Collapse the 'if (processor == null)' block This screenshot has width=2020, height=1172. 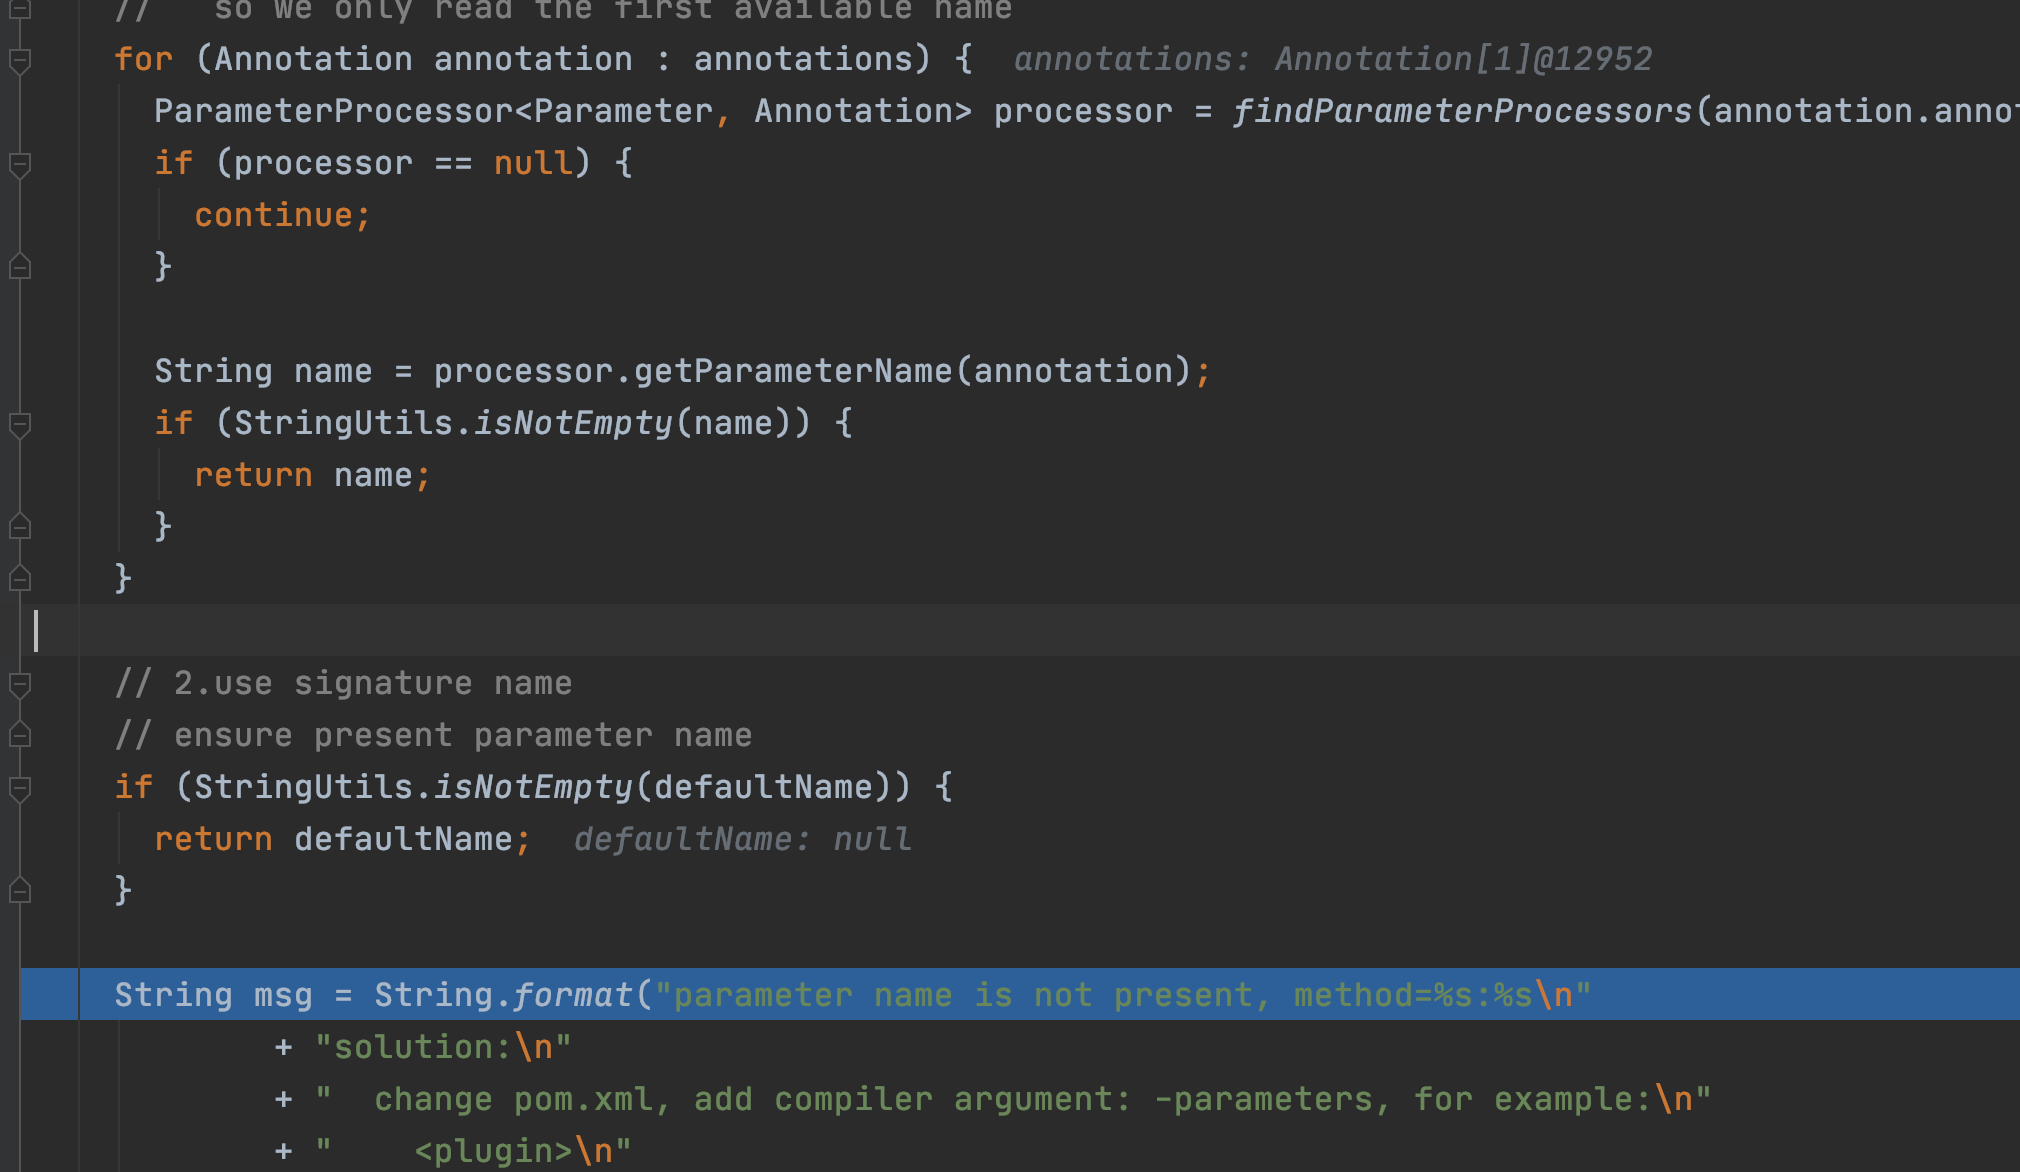[19, 164]
